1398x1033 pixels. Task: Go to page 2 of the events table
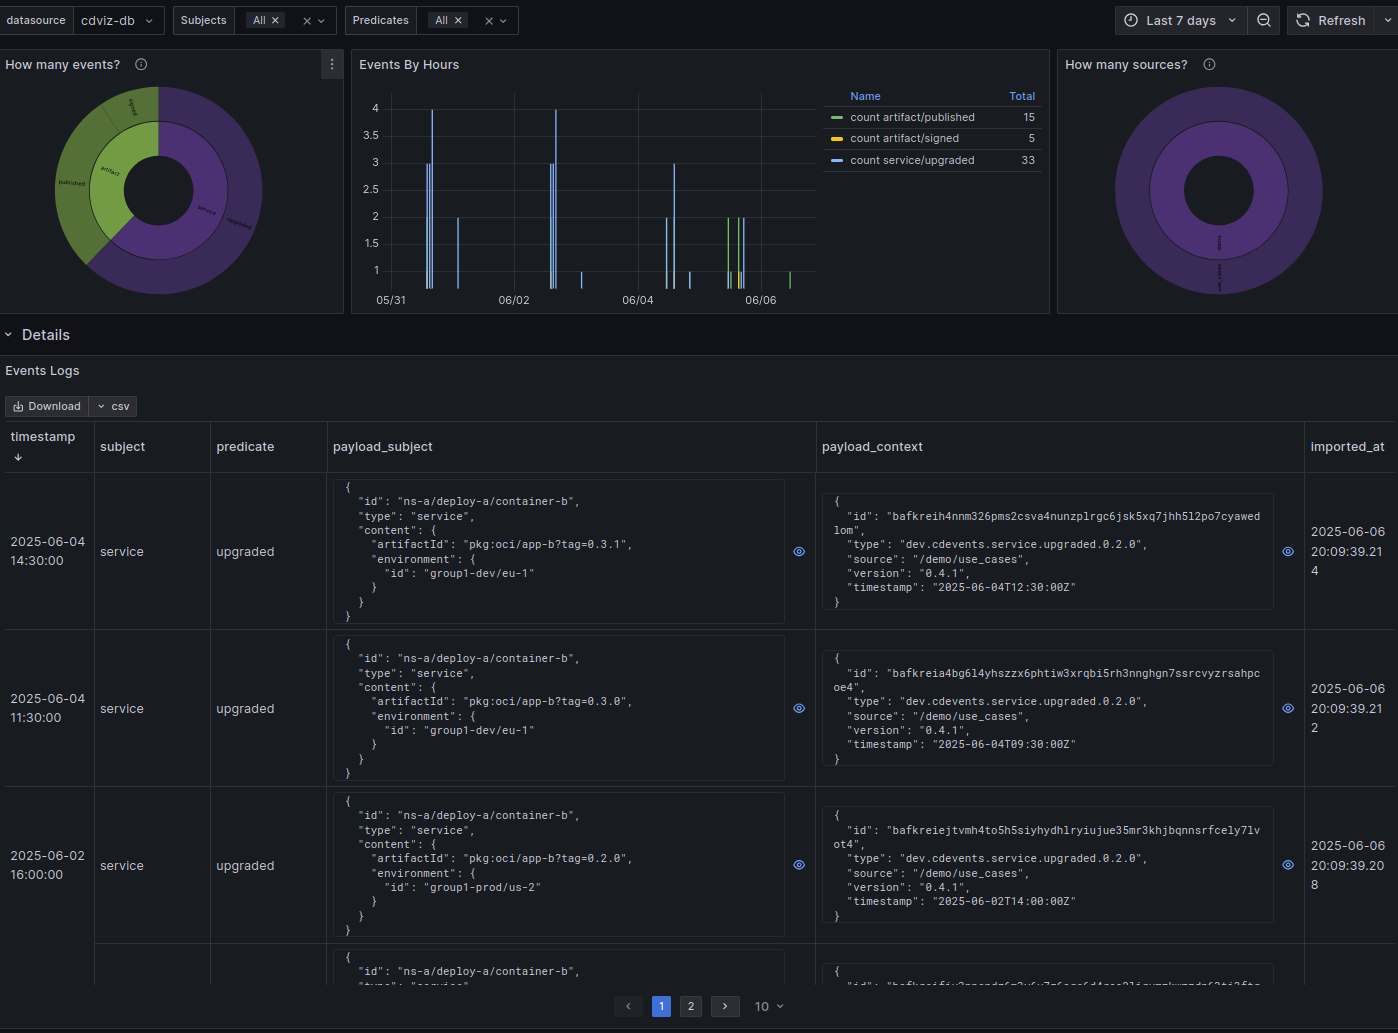click(691, 1006)
